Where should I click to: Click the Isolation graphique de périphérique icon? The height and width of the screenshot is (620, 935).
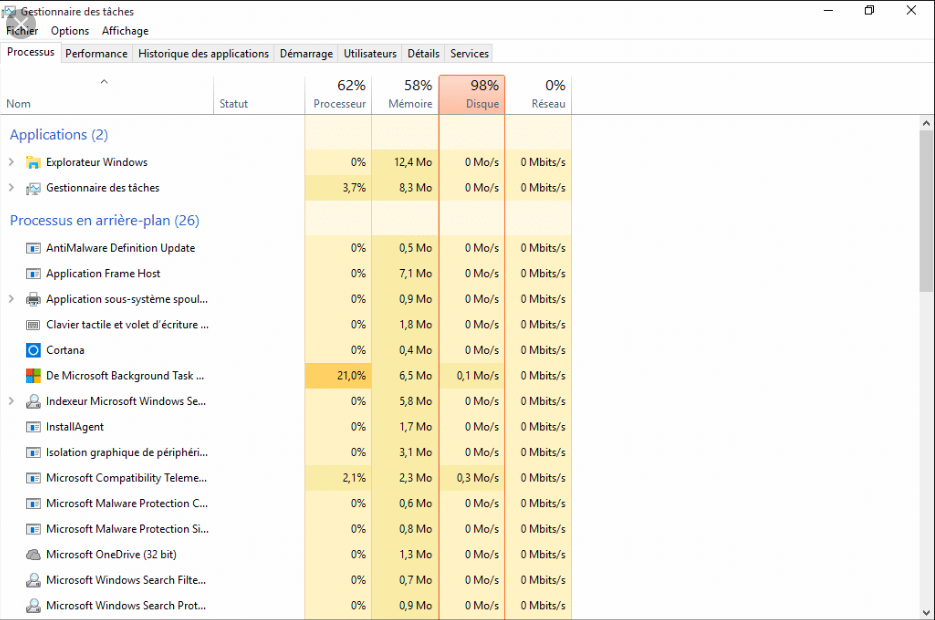pos(33,452)
